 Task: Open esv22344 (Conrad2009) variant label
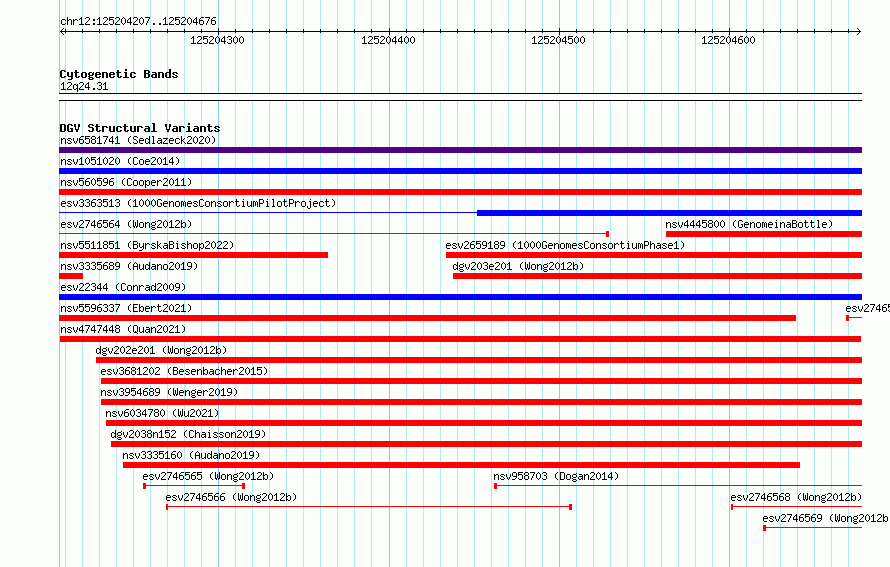pyautogui.click(x=123, y=287)
